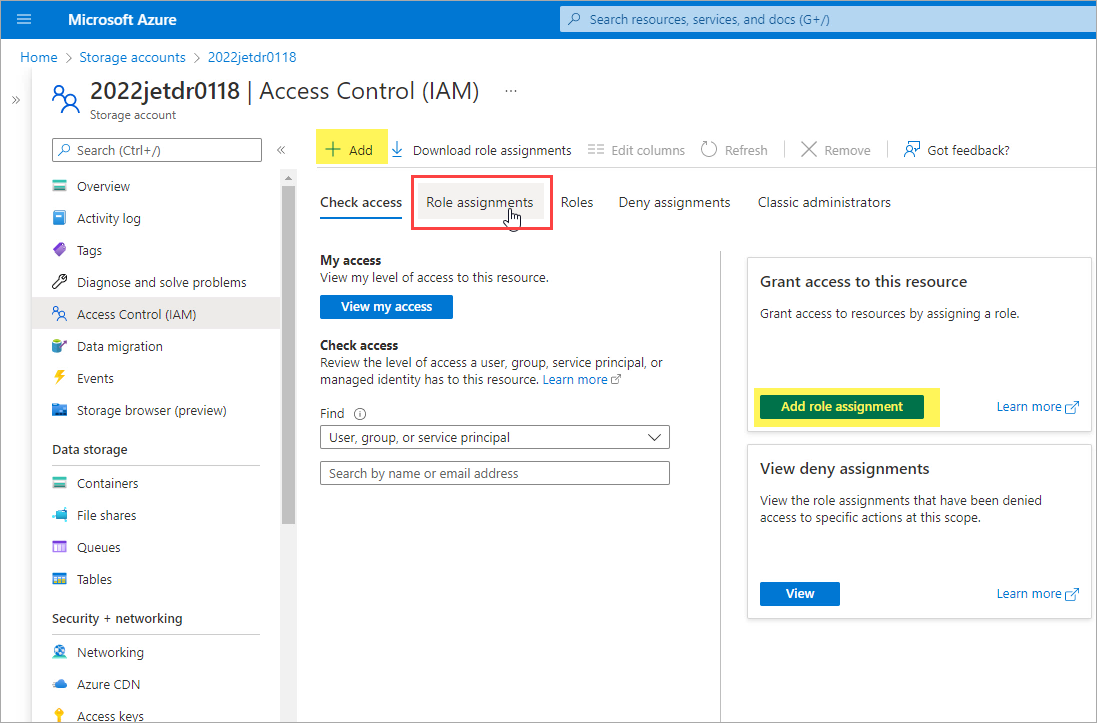1097x723 pixels.
Task: Click the Activity log sidebar icon
Action: pyautogui.click(x=60, y=218)
